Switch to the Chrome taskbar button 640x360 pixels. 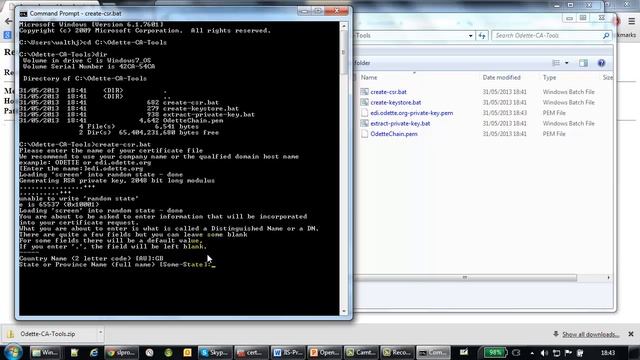tap(121, 352)
